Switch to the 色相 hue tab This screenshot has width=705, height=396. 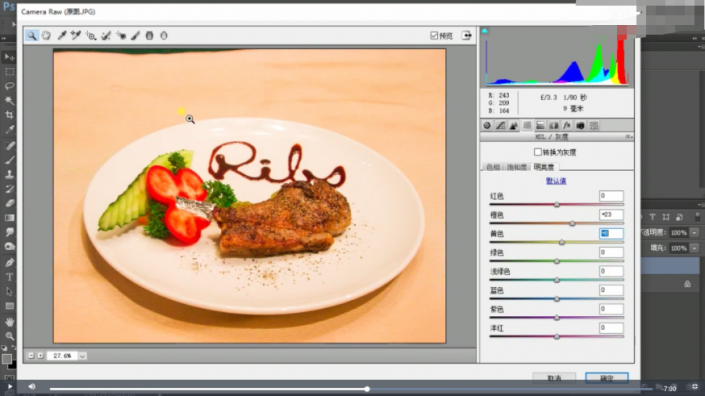pyautogui.click(x=493, y=167)
